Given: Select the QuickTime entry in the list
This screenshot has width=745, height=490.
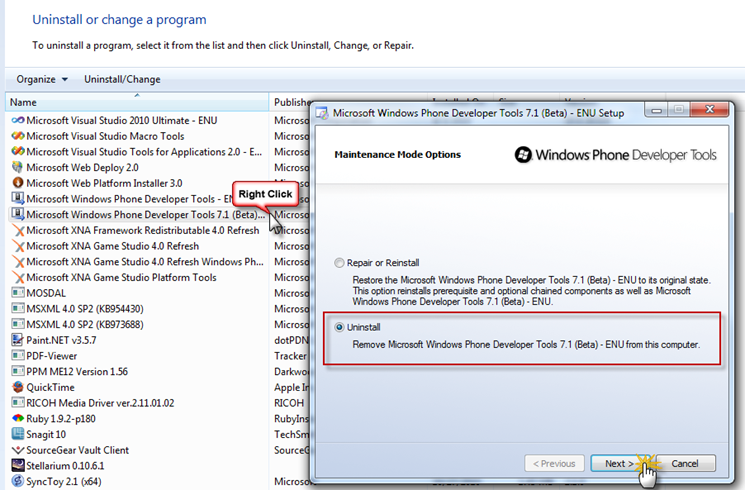Looking at the screenshot, I should (137, 387).
